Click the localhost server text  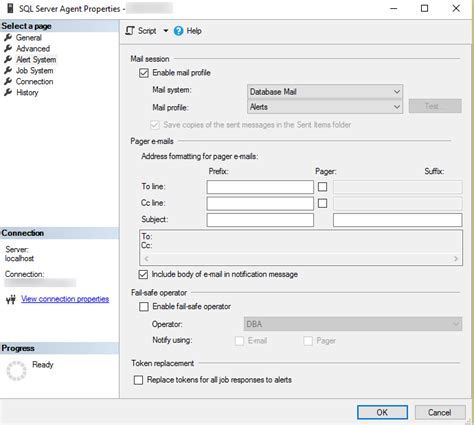coord(19,258)
